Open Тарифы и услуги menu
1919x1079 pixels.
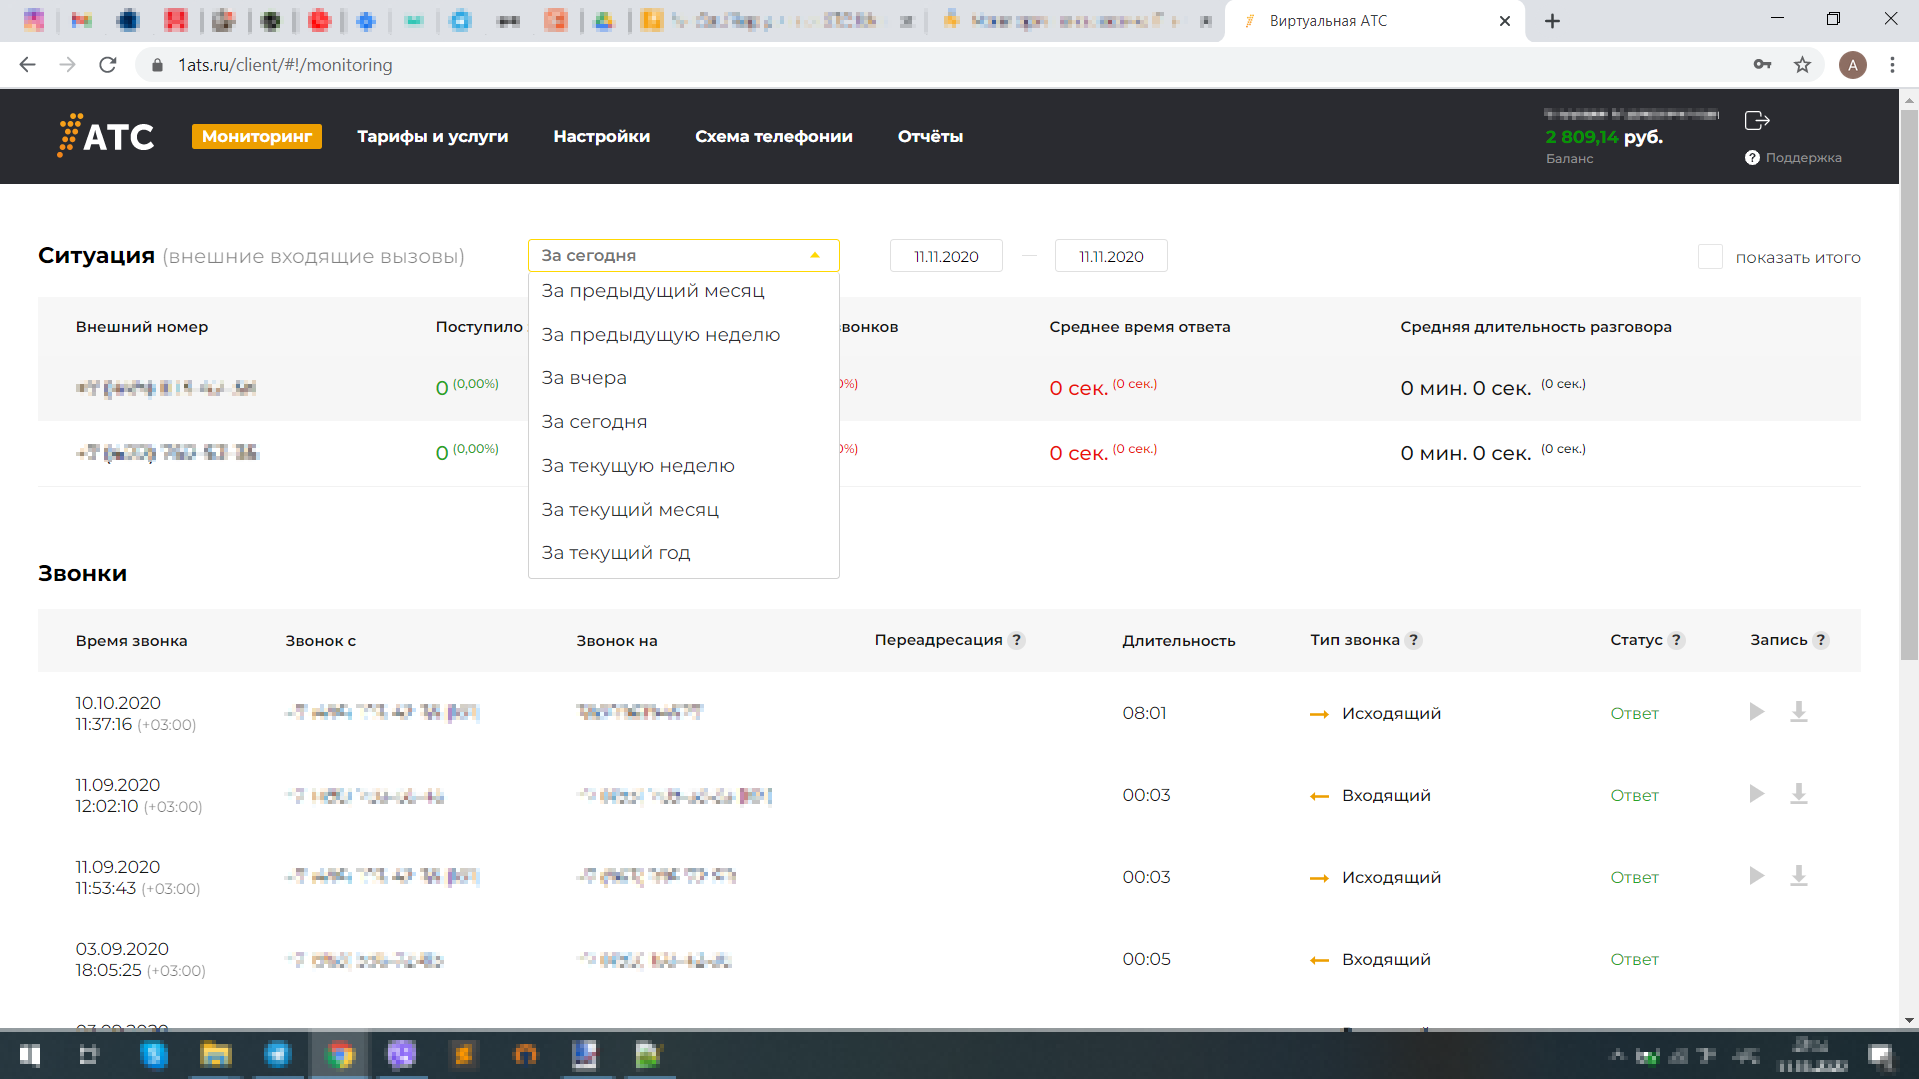click(x=432, y=137)
